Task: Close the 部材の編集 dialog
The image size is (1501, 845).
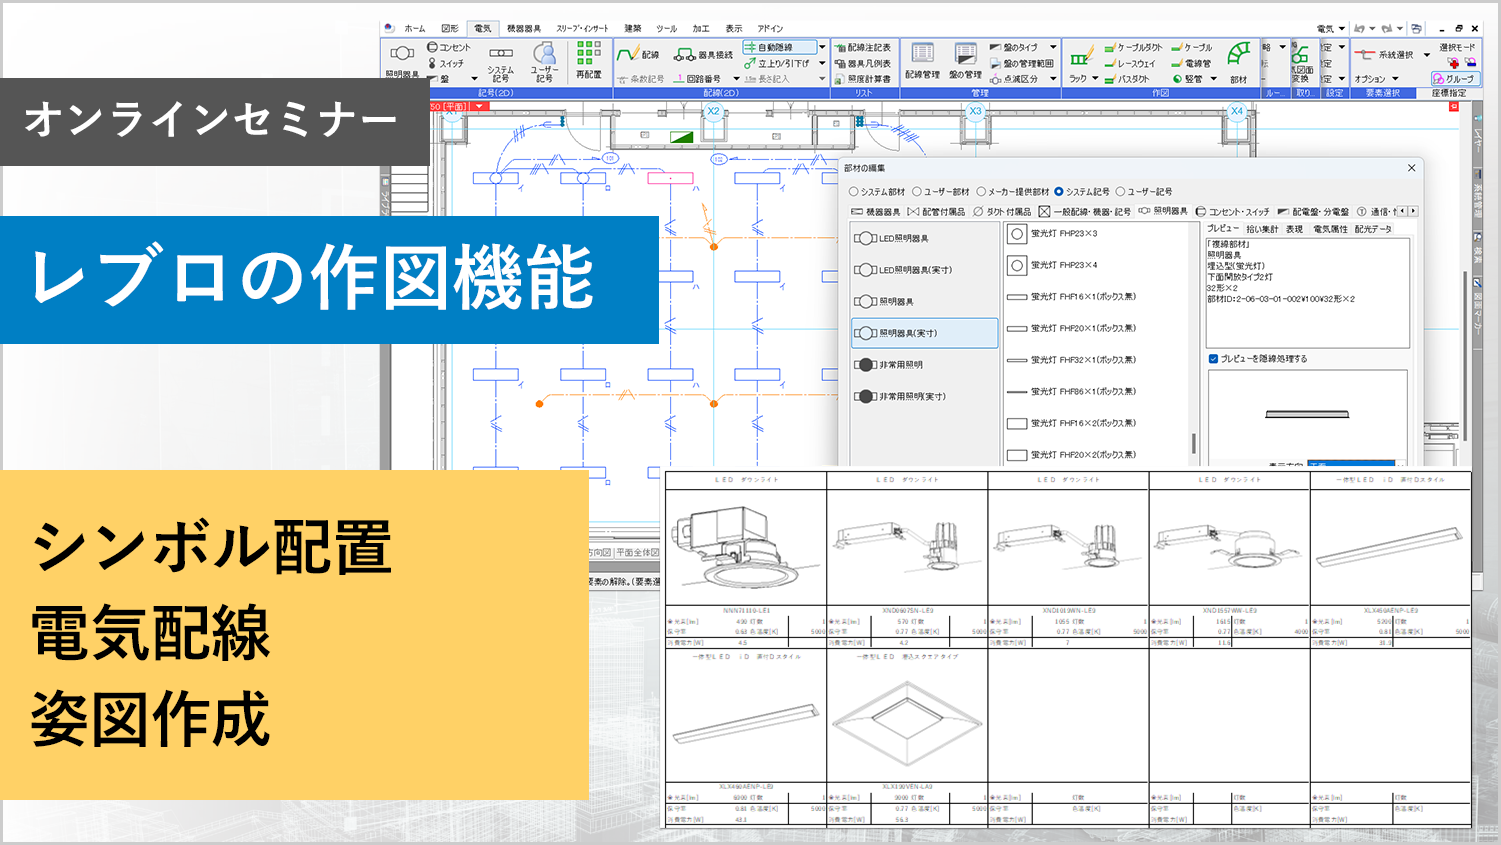Action: pos(1412,168)
